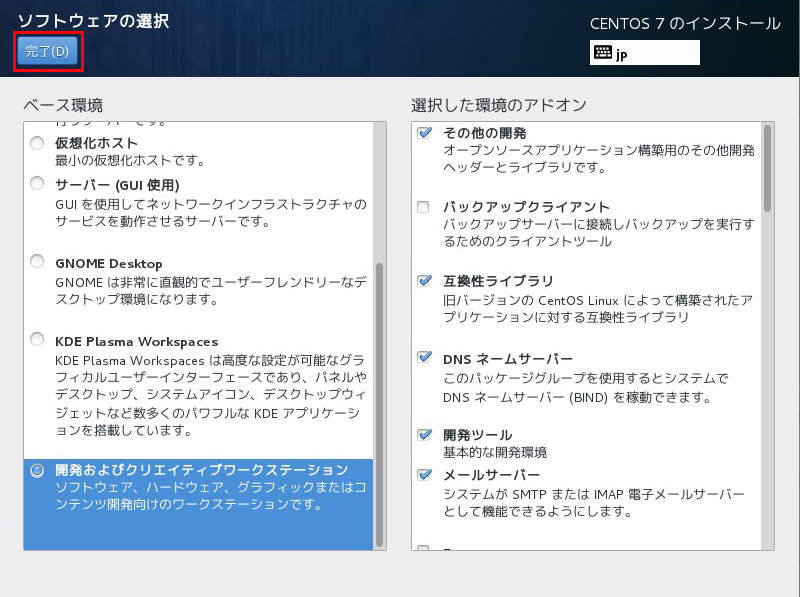The height and width of the screenshot is (597, 800).
Task: Select the 仮想化ホスト radio button
Action: tap(37, 143)
